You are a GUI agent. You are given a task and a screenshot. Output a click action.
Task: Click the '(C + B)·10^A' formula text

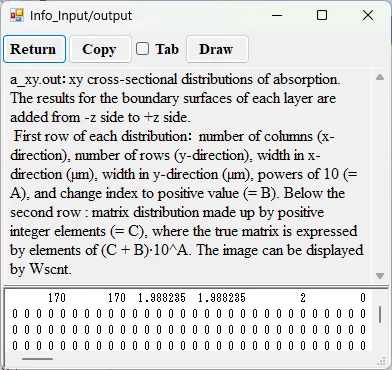(145, 250)
